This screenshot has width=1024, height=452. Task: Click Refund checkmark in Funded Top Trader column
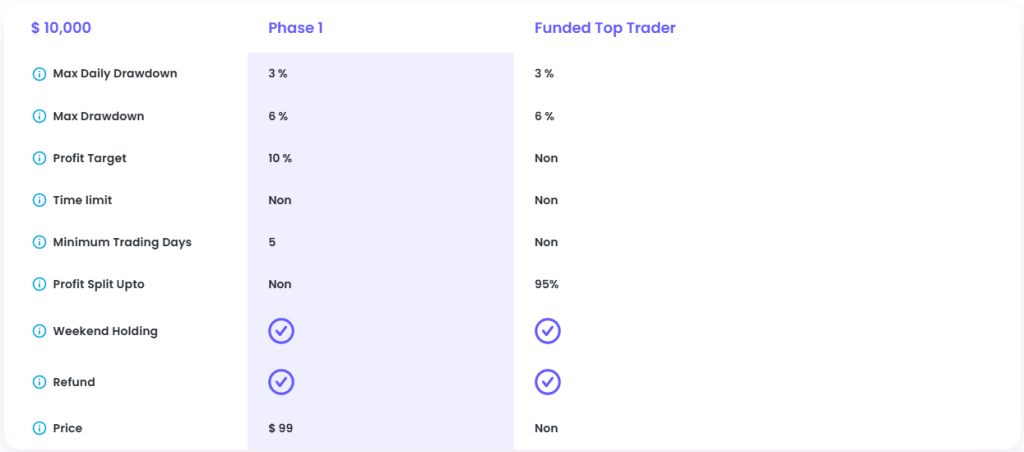click(x=548, y=382)
